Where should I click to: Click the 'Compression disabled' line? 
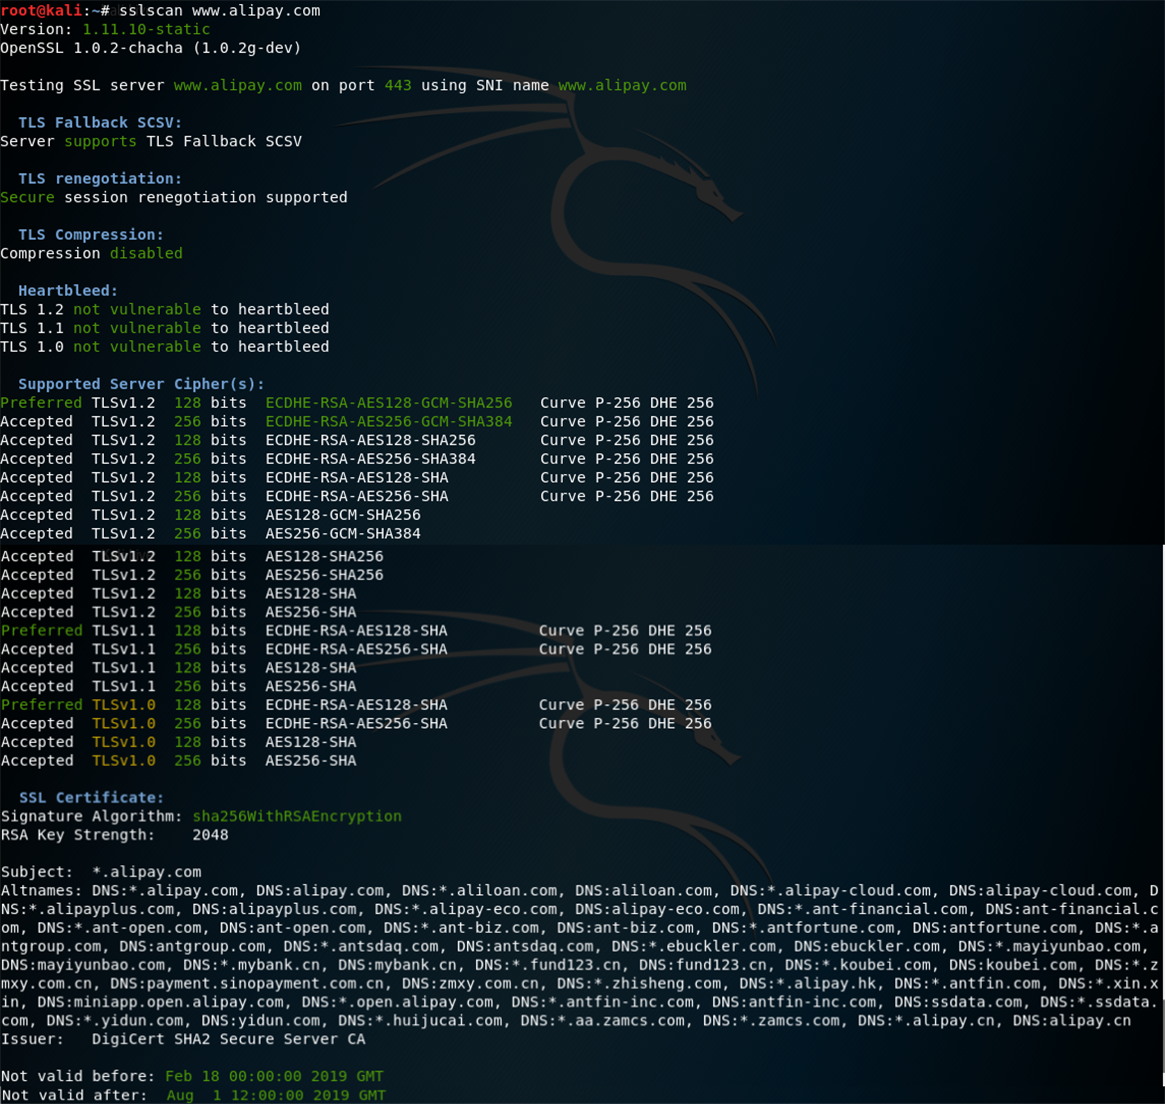coord(91,253)
